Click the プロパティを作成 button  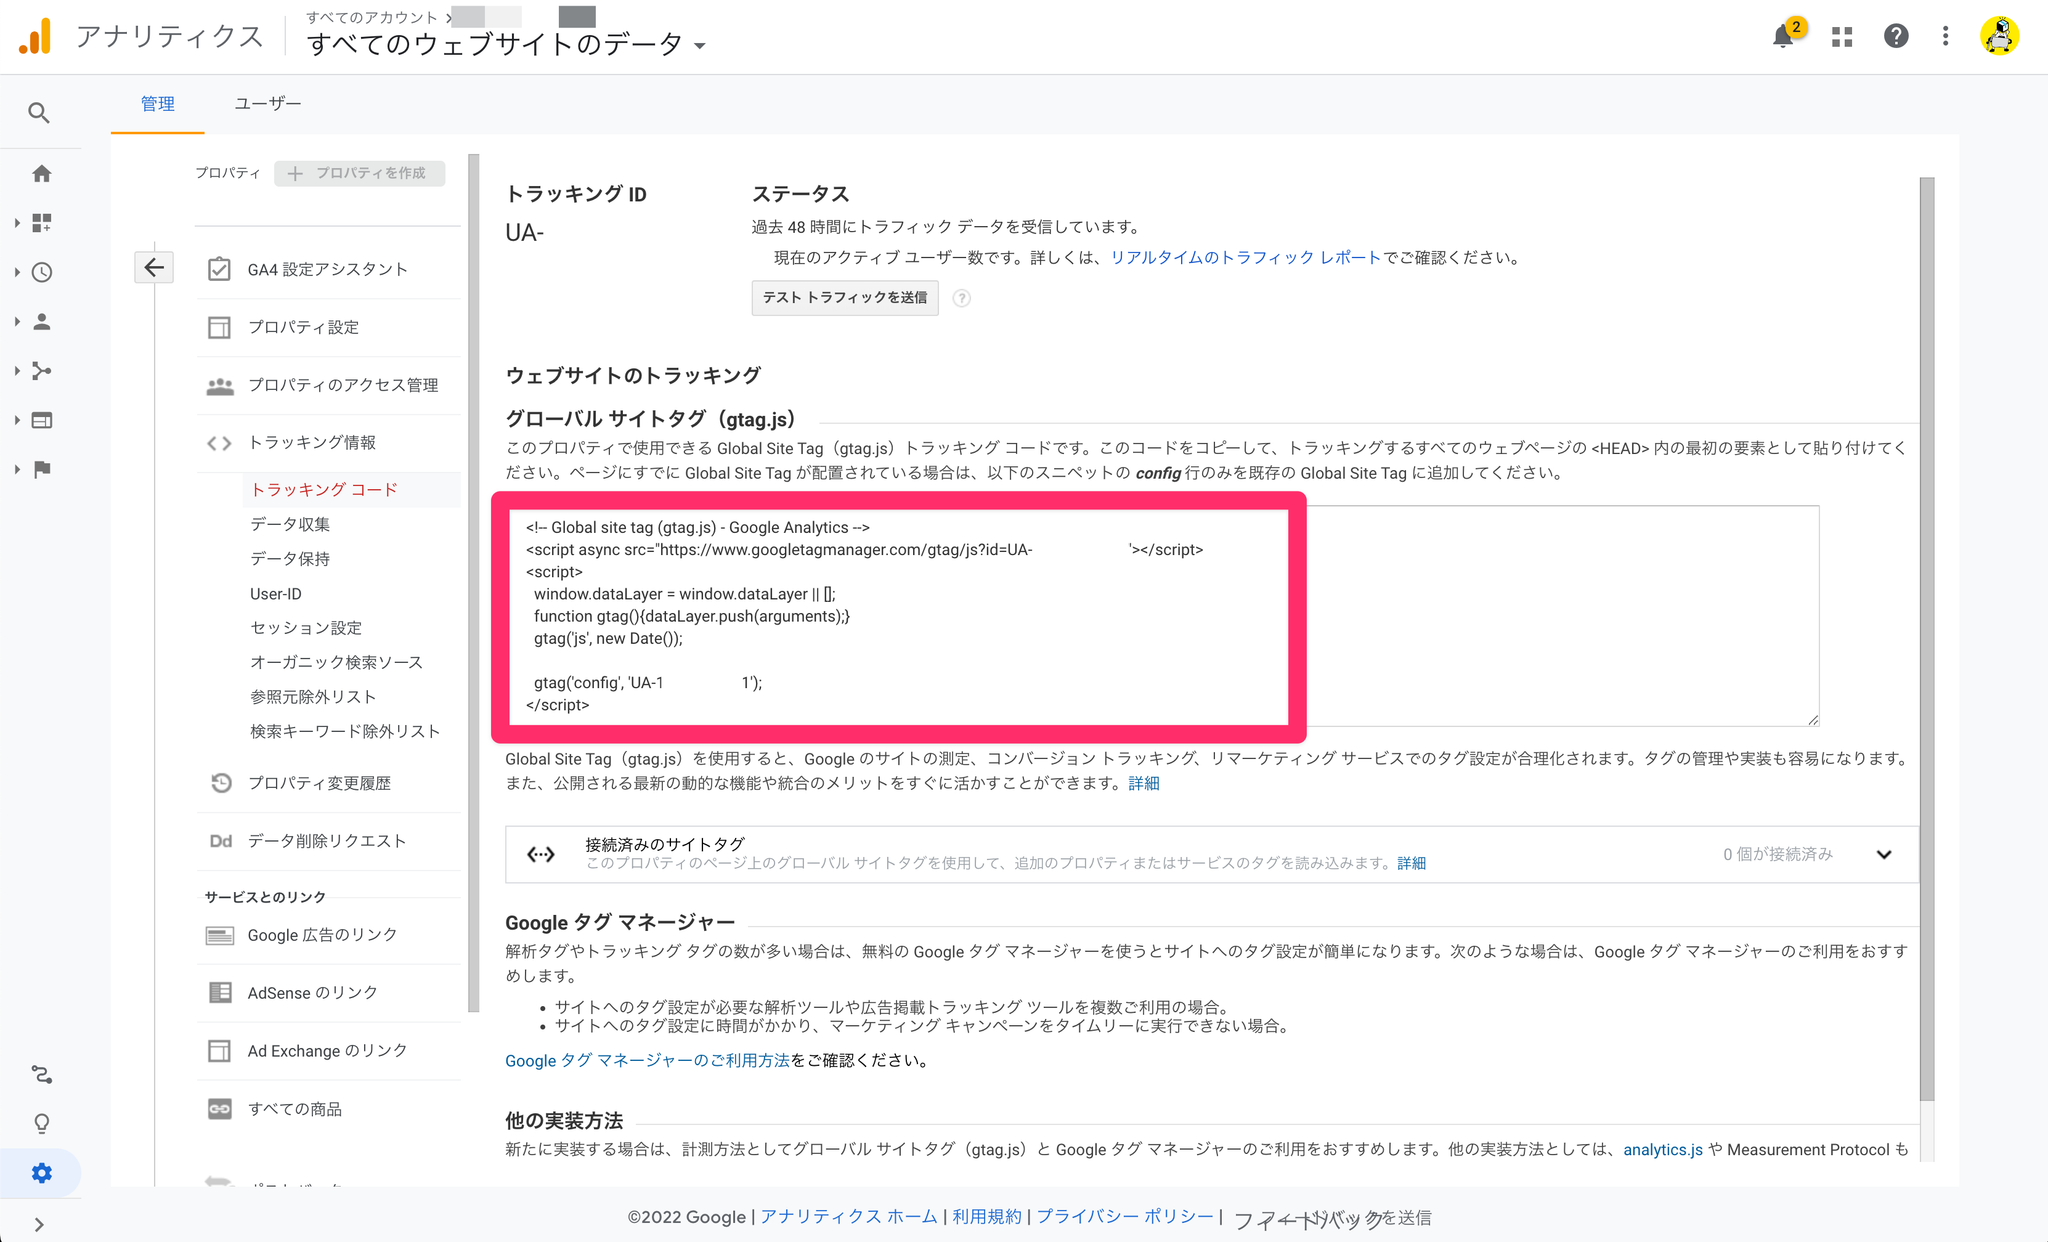(x=359, y=173)
